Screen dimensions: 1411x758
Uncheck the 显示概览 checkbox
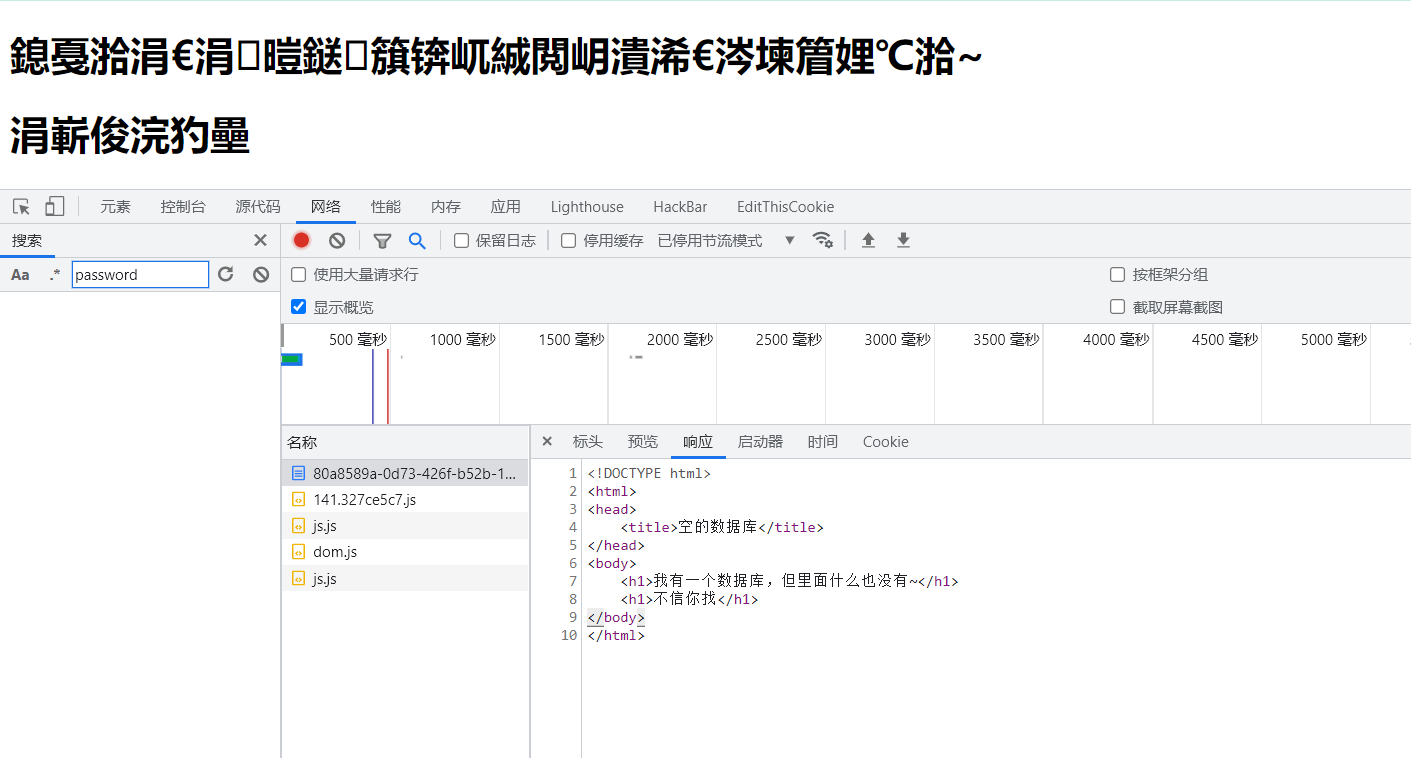pos(298,307)
